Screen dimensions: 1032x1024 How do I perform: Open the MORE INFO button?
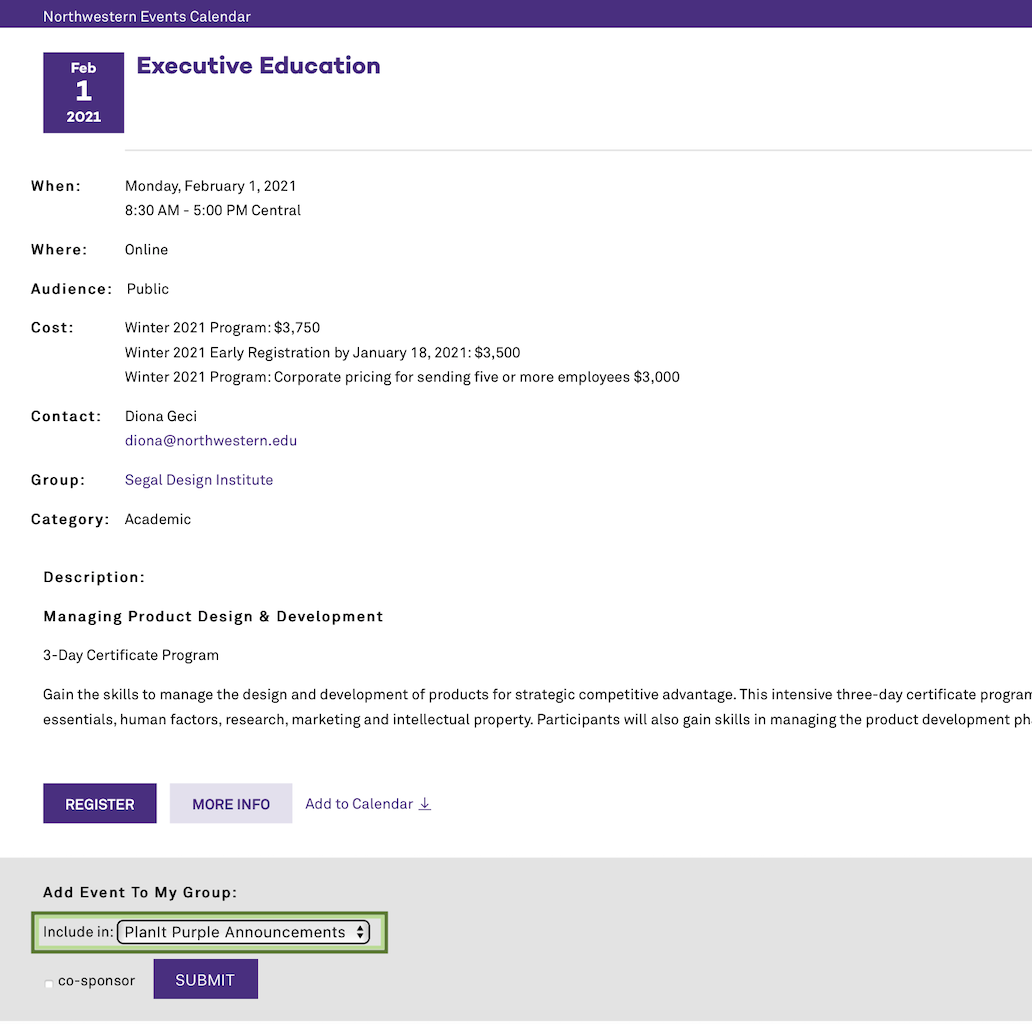click(231, 803)
